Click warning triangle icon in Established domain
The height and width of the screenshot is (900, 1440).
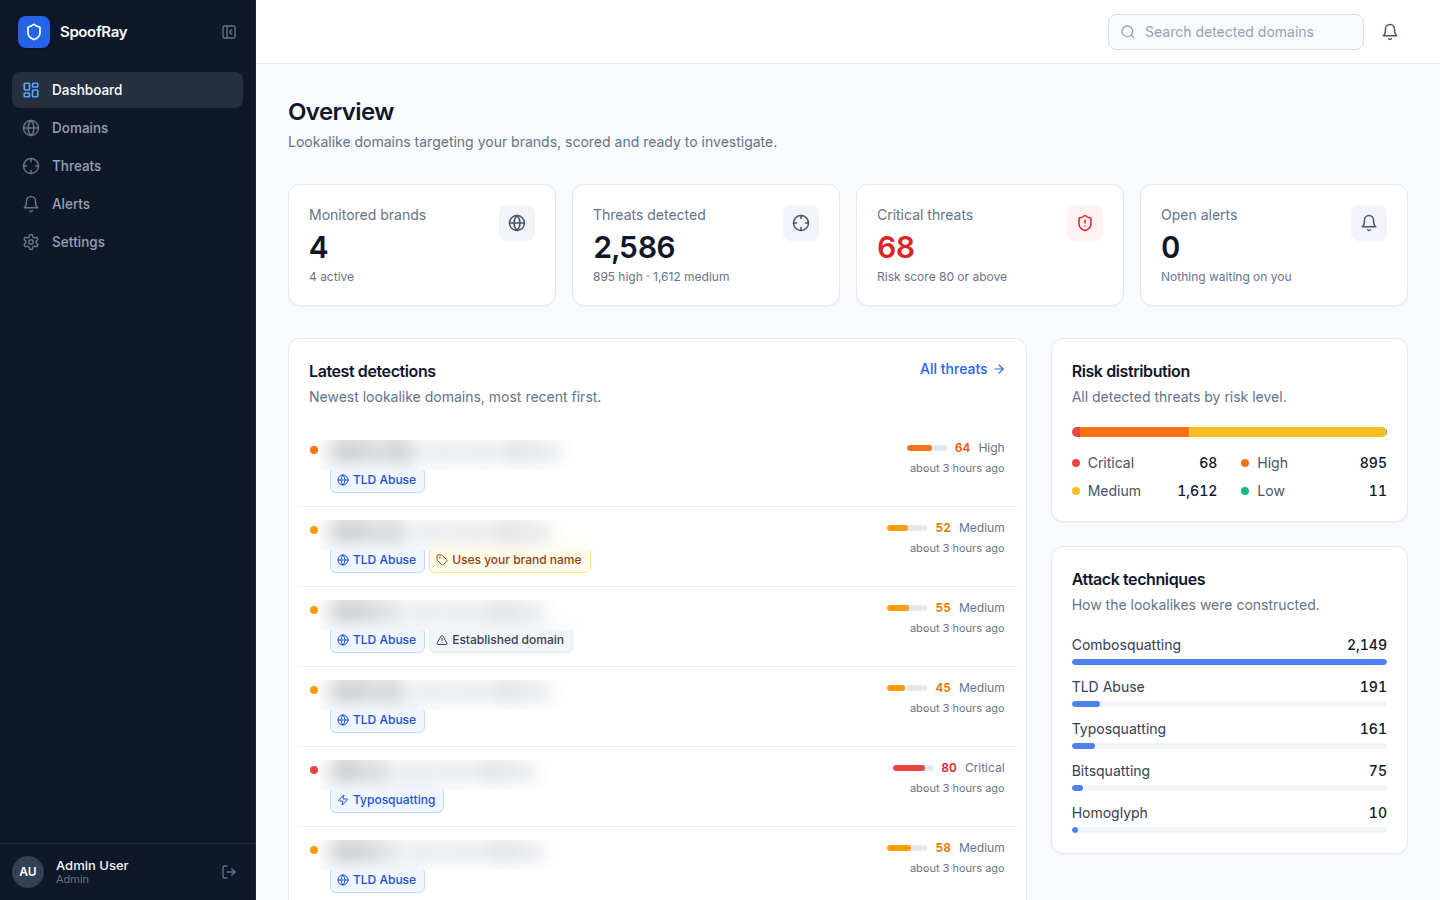click(x=442, y=640)
